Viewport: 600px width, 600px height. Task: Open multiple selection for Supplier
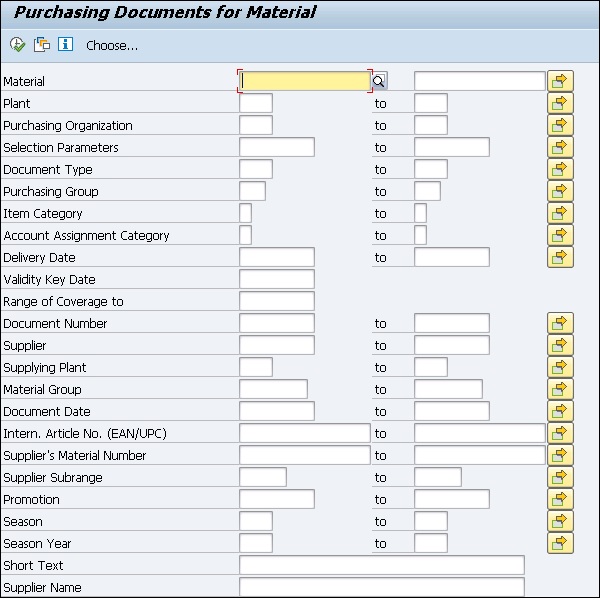pyautogui.click(x=560, y=345)
